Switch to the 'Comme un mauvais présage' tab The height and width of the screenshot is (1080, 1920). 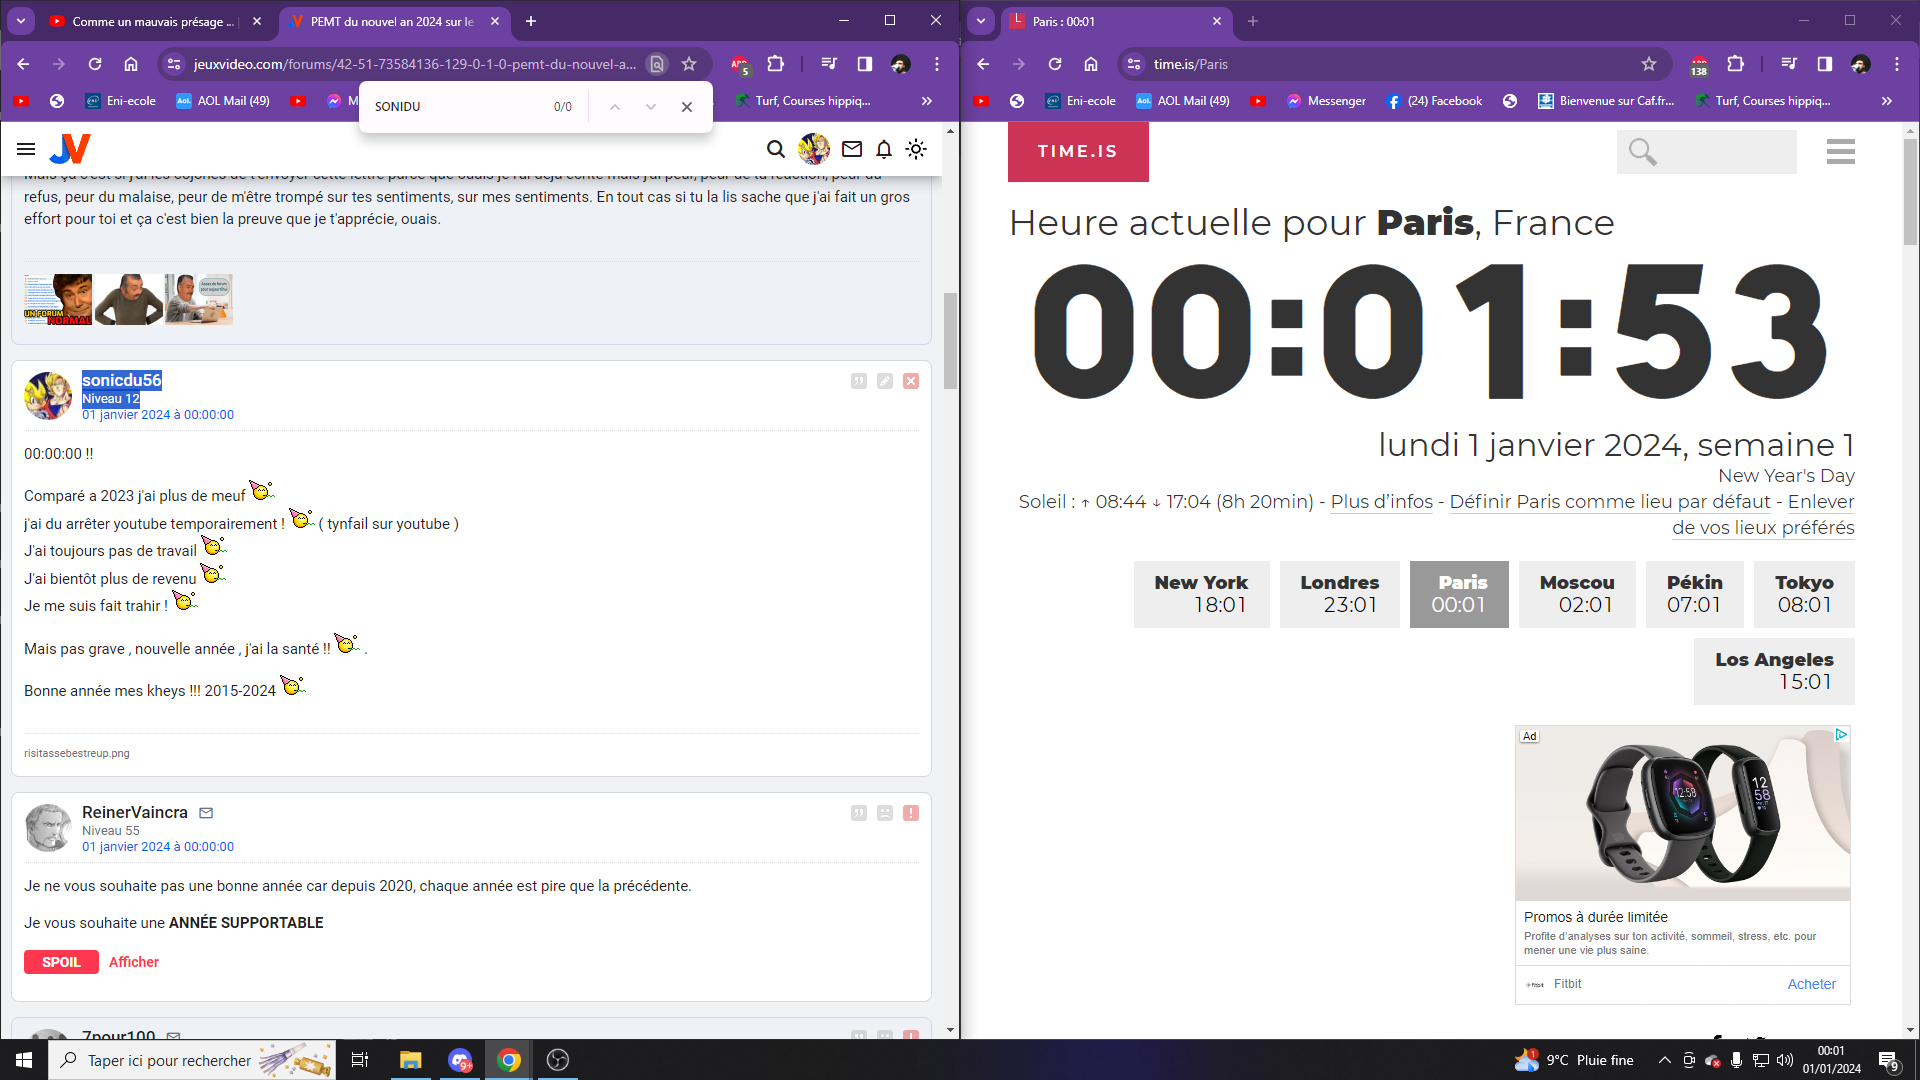152,21
